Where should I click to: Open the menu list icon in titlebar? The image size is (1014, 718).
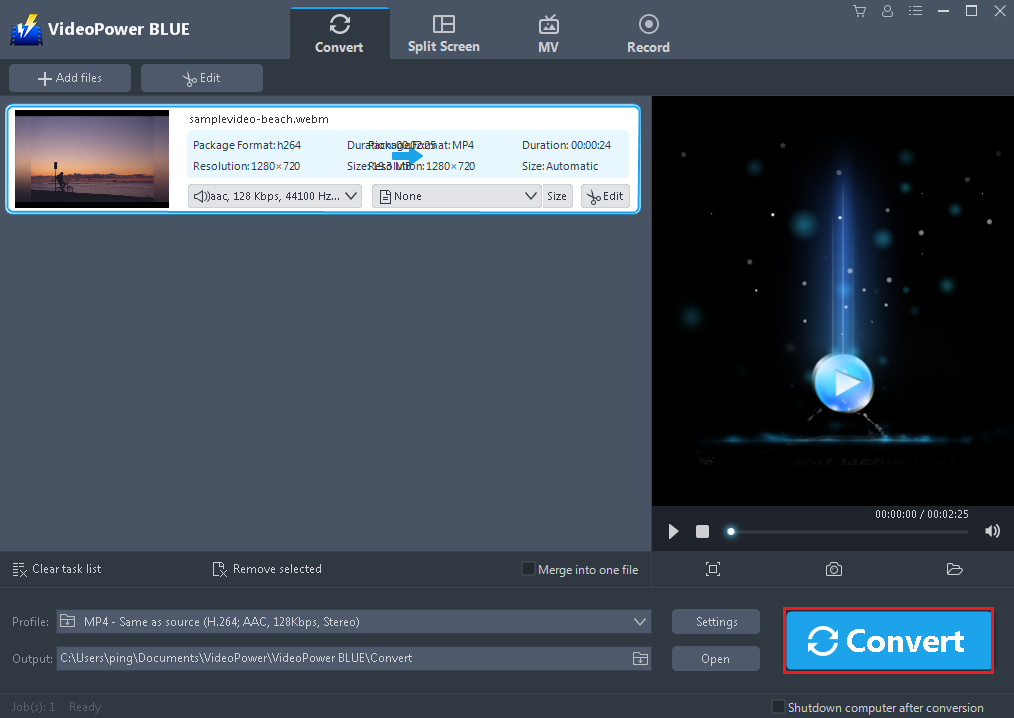pyautogui.click(x=915, y=11)
